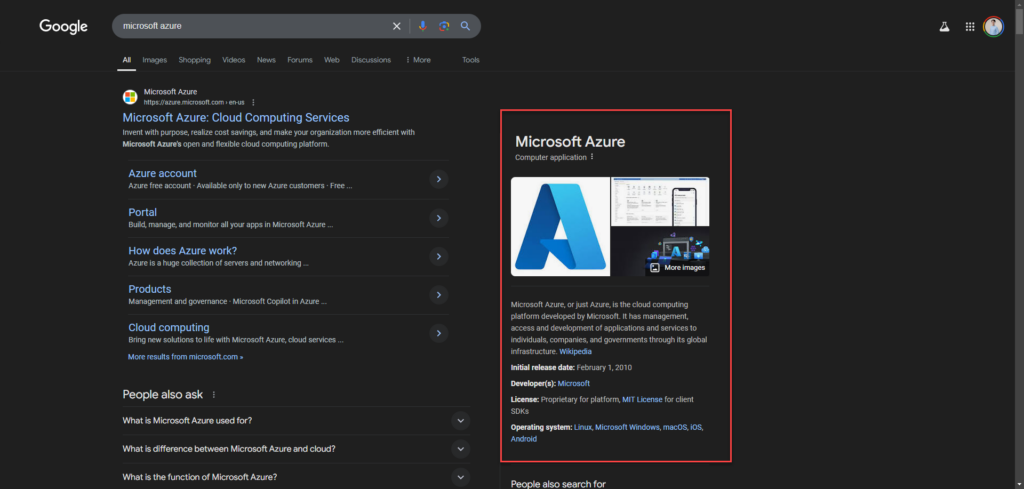This screenshot has width=1024, height=489.
Task: Click arrow button for the Portal sitelink
Action: point(439,217)
